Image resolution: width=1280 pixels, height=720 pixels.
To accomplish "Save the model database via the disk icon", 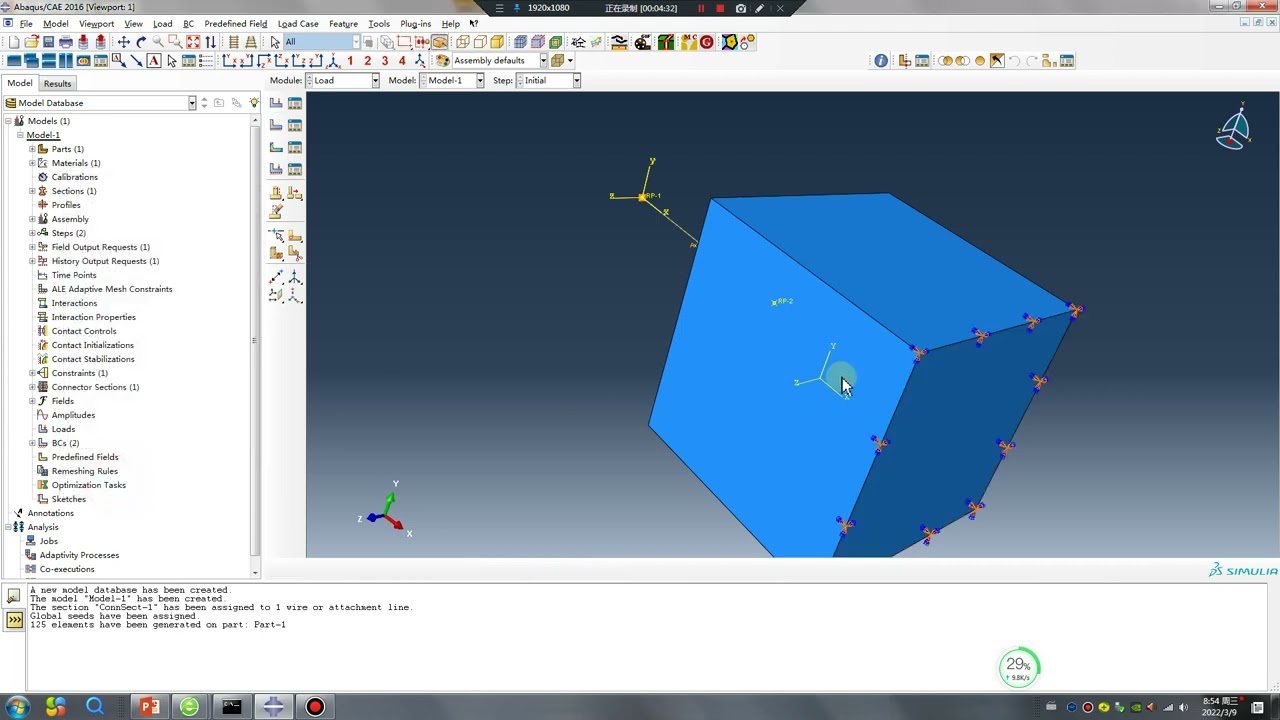I will click(48, 42).
